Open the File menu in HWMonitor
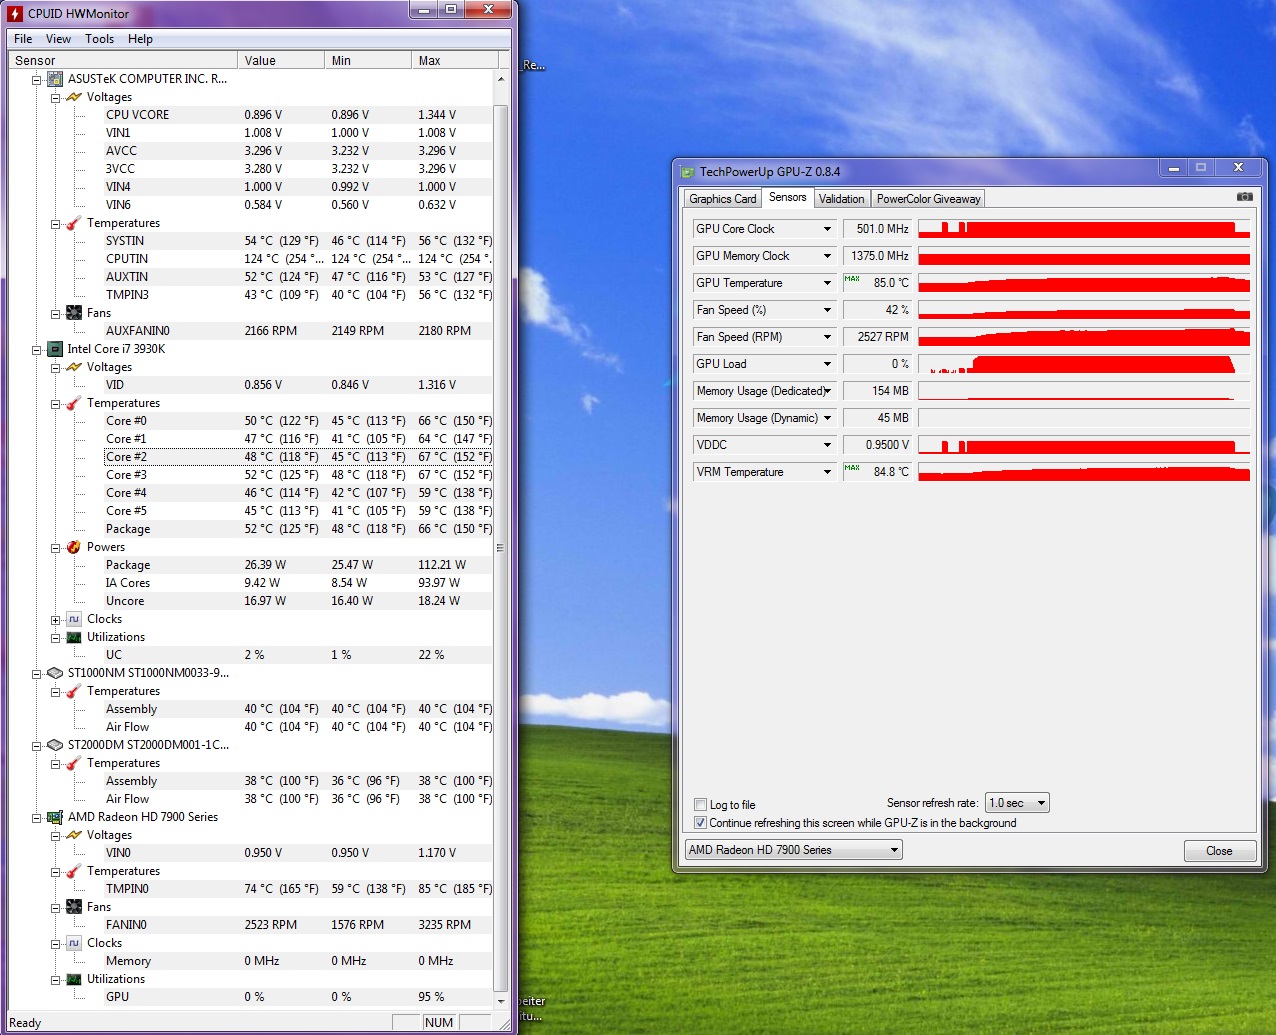Viewport: 1276px width, 1035px height. (x=23, y=39)
